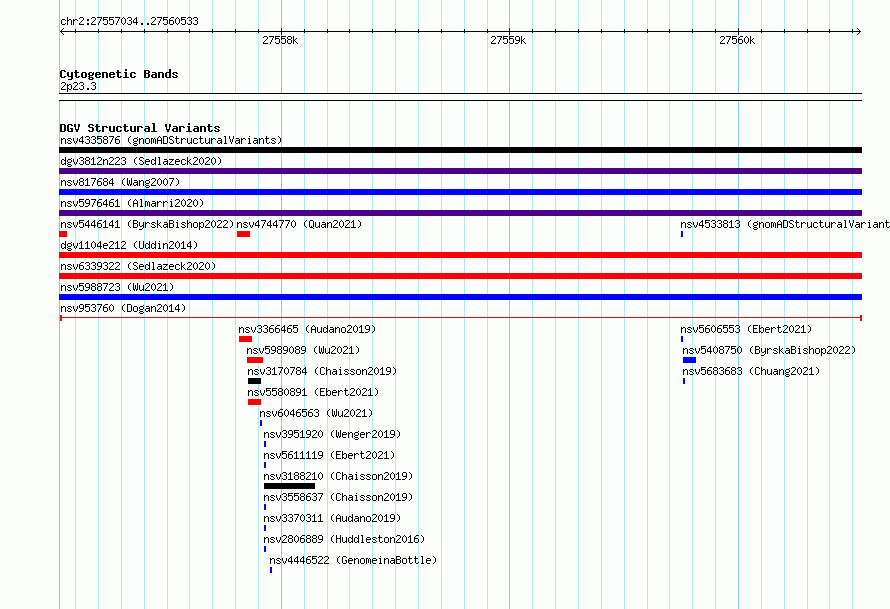Click blue tick under nsv4446522
Image resolution: width=890 pixels, height=609 pixels.
pyautogui.click(x=271, y=570)
